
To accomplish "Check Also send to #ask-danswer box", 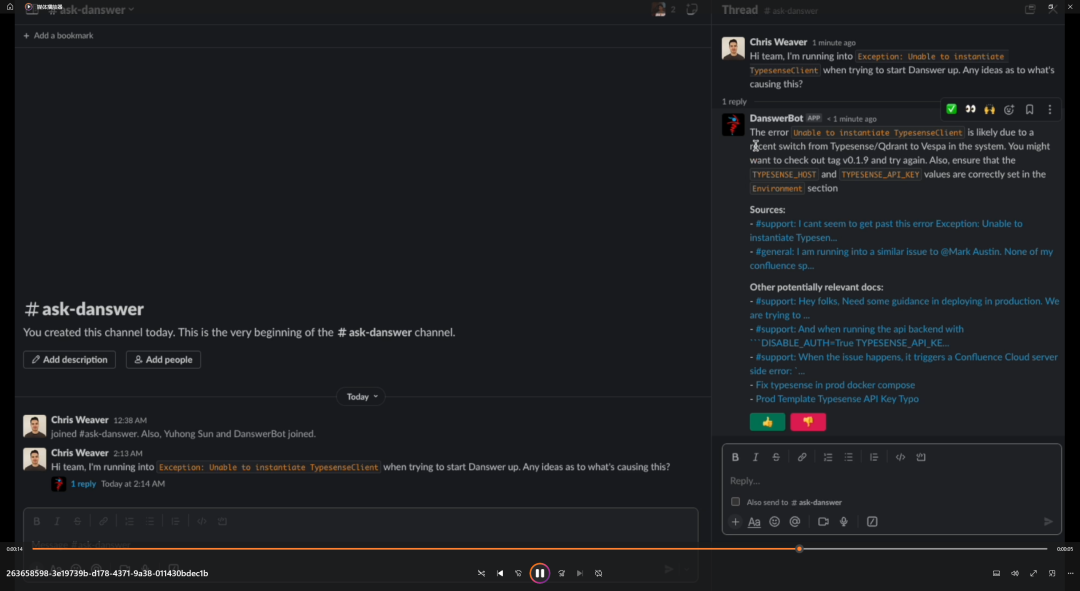I will pyautogui.click(x=735, y=501).
